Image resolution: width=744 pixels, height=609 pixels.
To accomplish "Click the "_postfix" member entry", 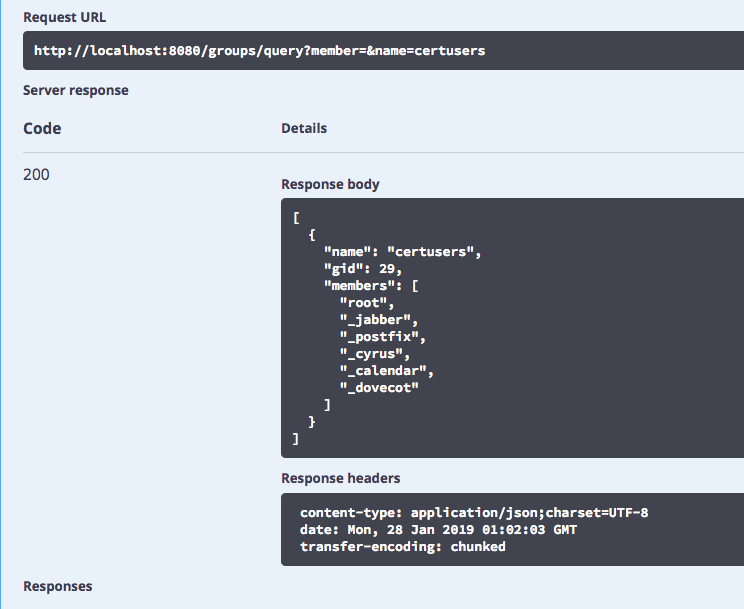I will [x=383, y=337].
